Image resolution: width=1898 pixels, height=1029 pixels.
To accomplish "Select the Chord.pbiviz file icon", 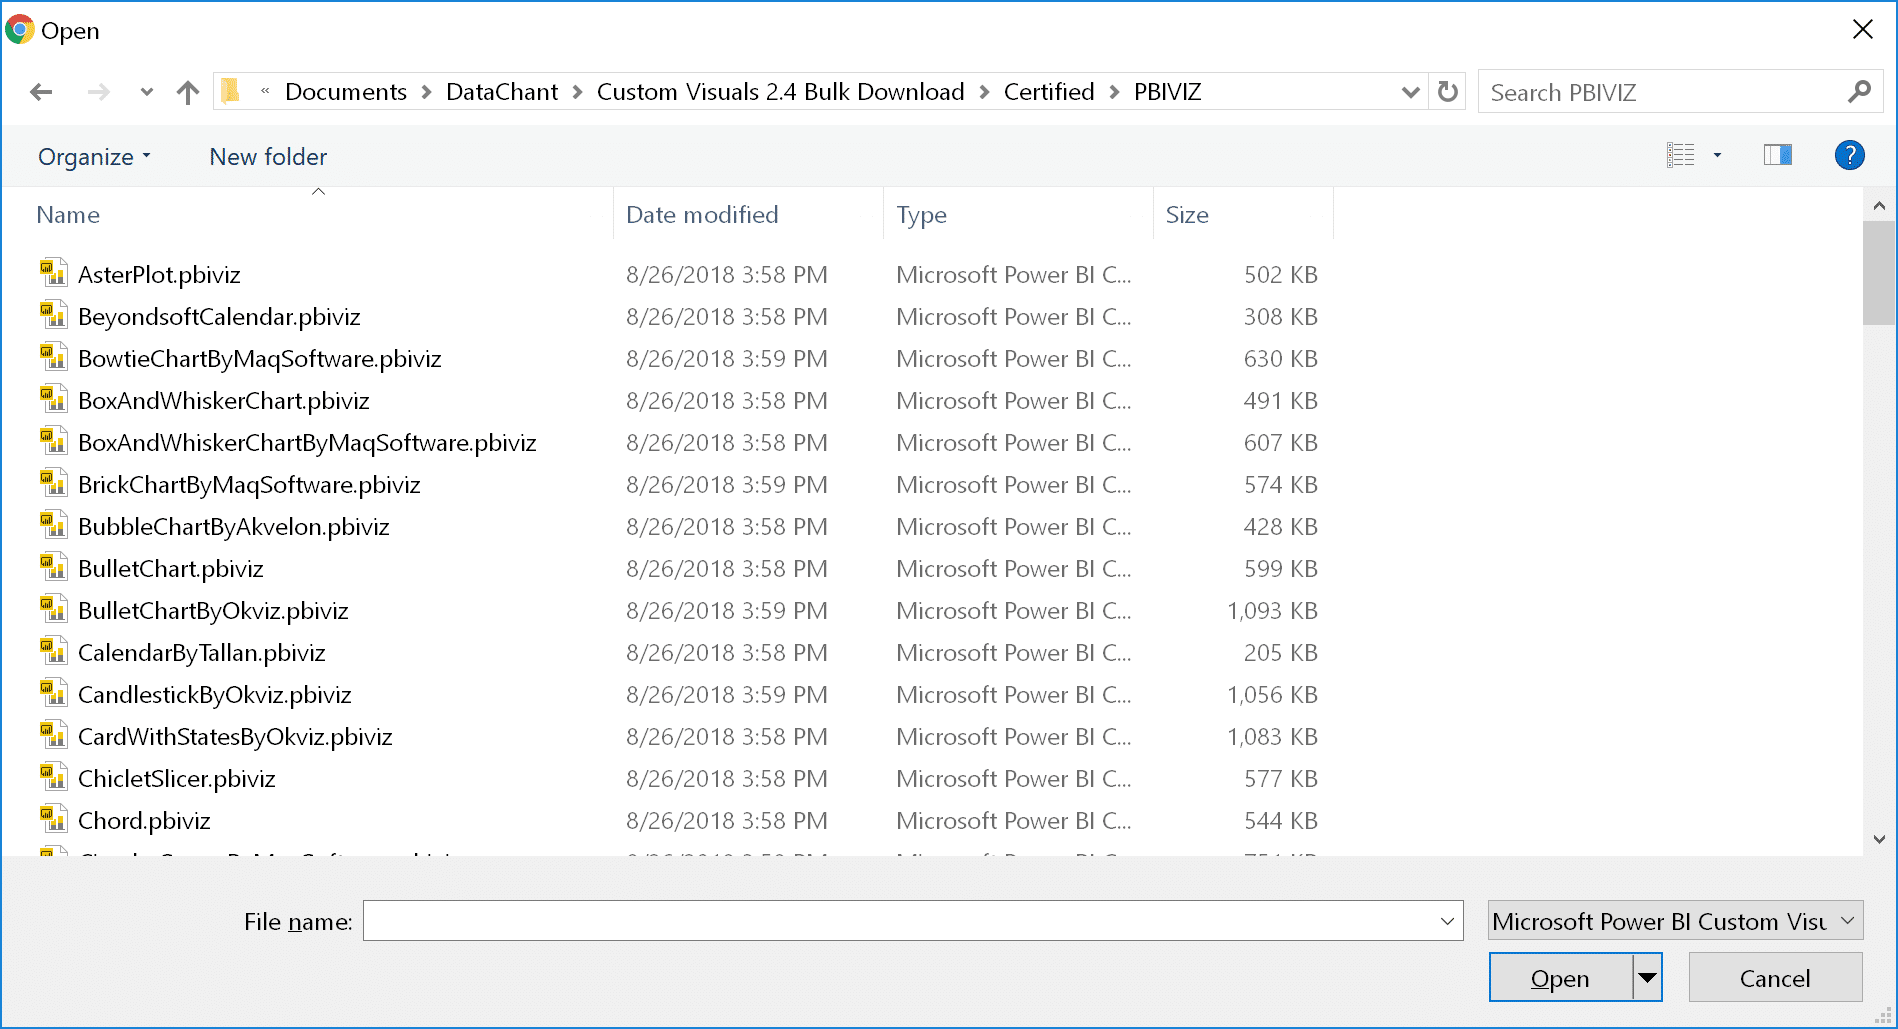I will (53, 819).
